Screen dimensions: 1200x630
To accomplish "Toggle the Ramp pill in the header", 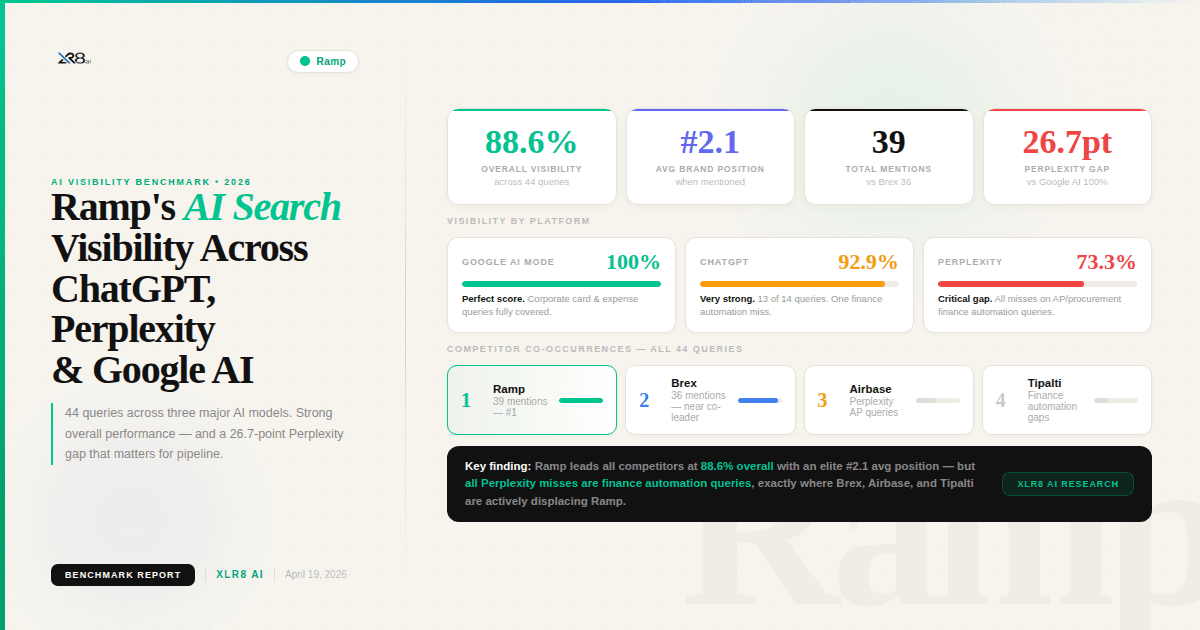I will (x=322, y=61).
